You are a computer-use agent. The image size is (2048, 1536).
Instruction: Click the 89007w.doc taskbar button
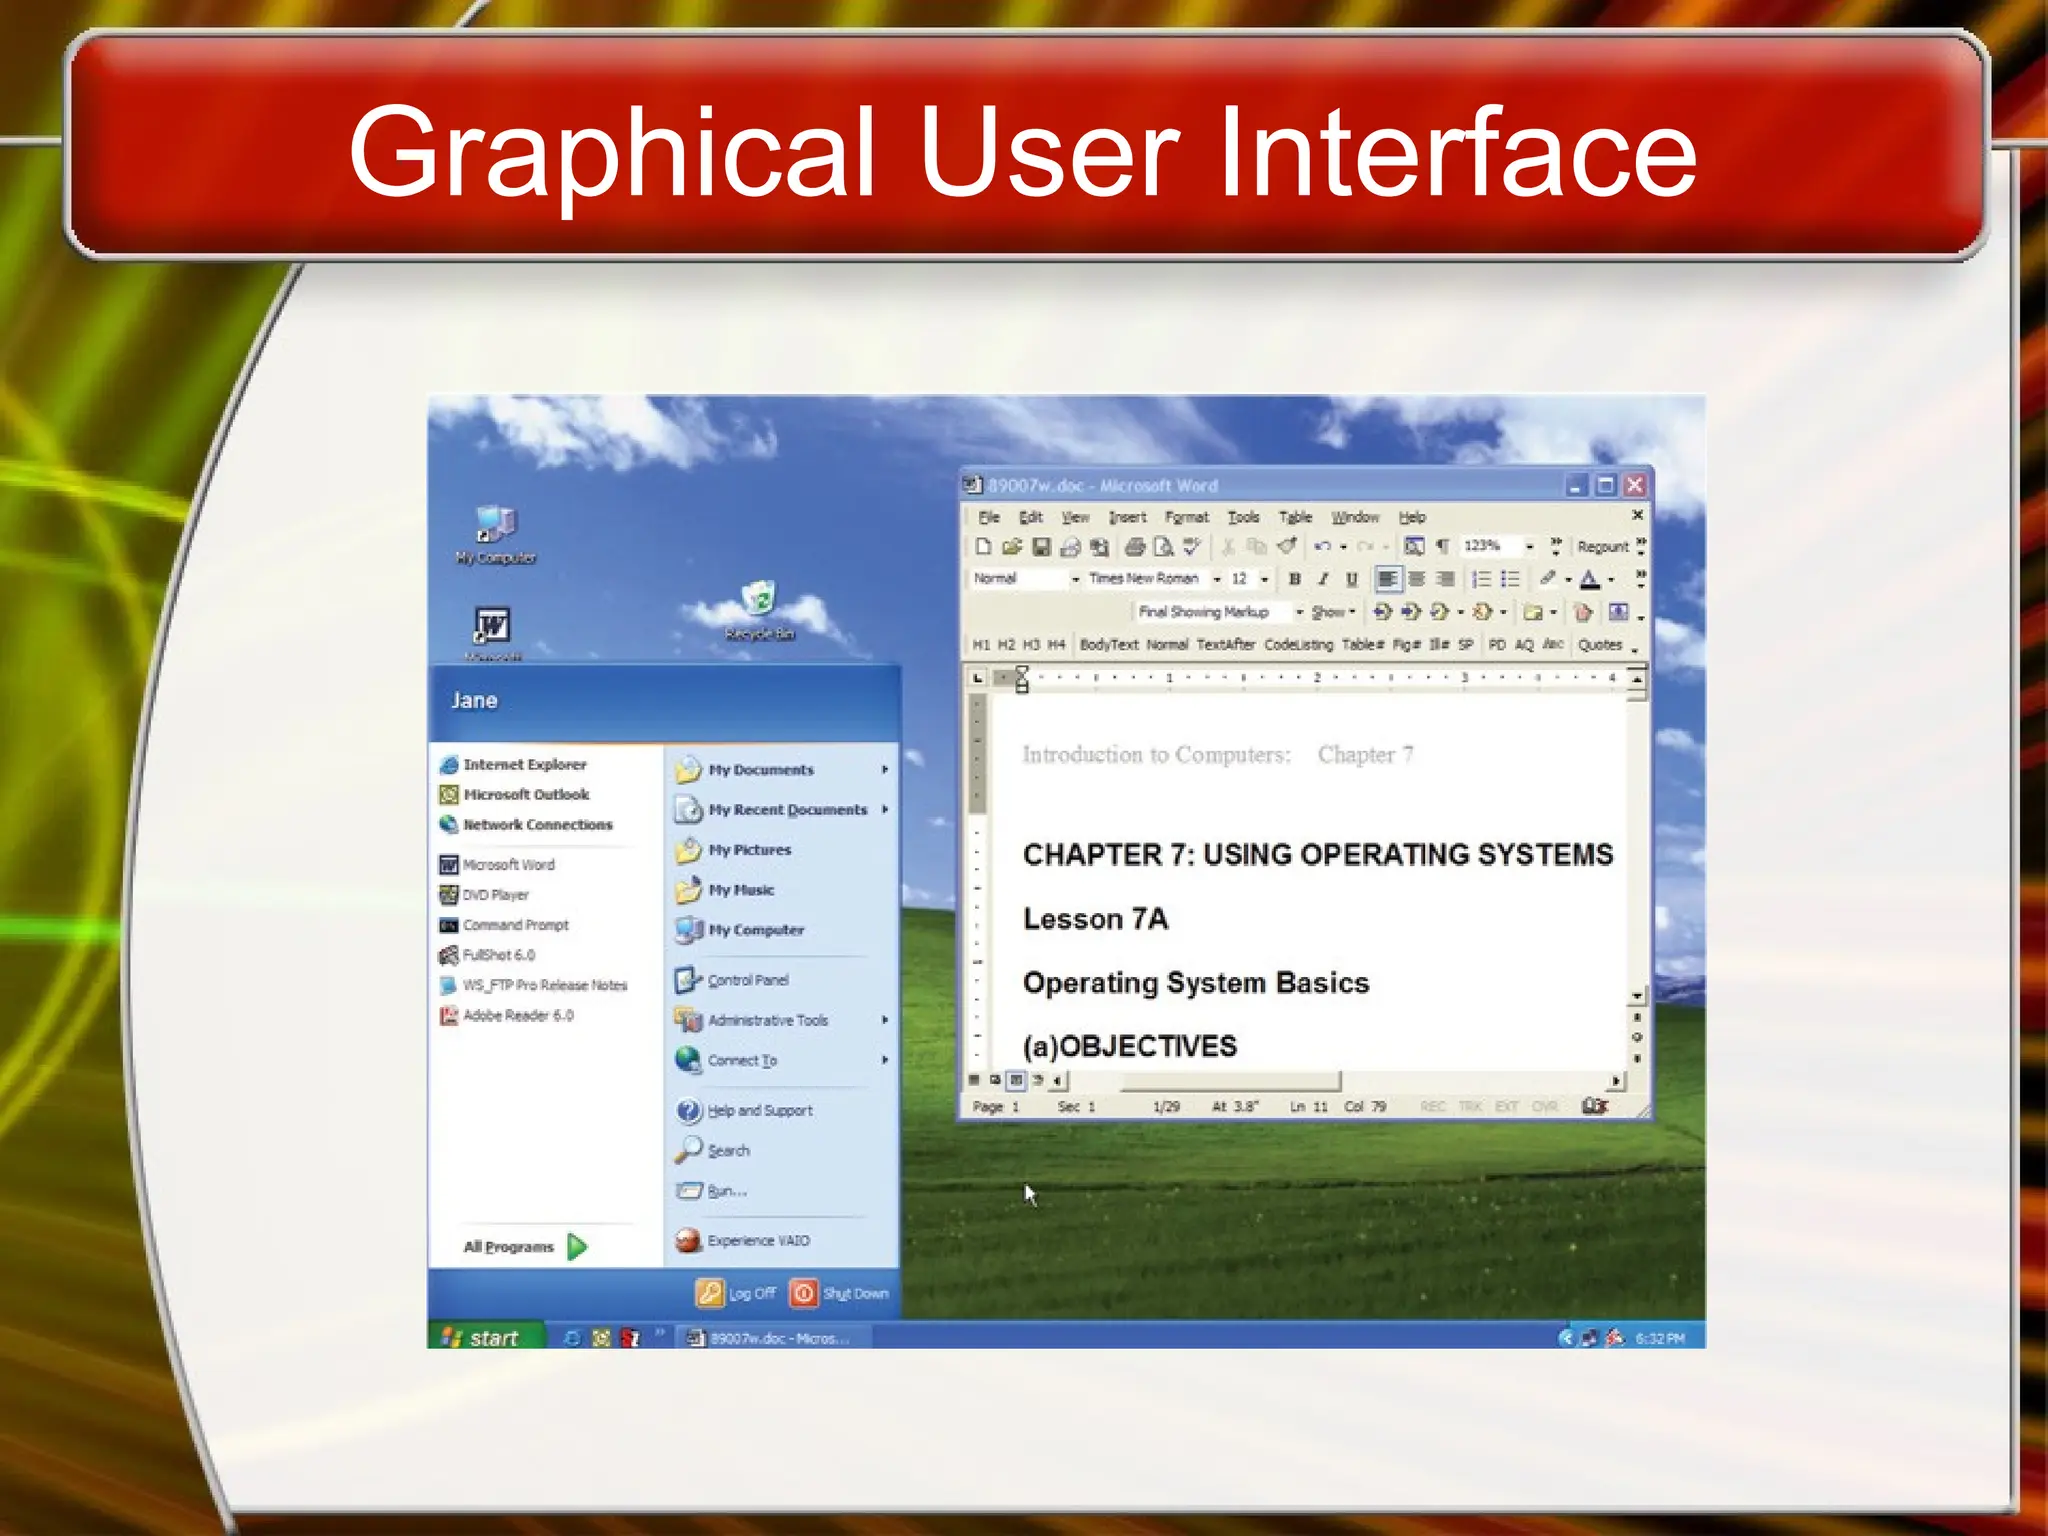click(x=772, y=1338)
